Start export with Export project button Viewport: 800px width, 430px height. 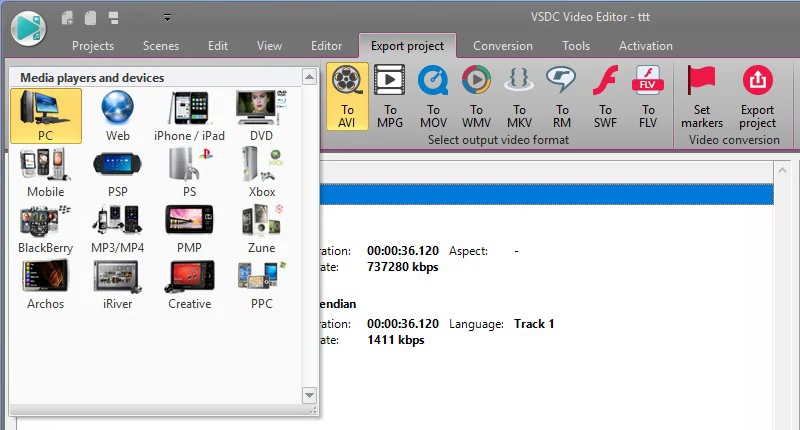tap(758, 96)
